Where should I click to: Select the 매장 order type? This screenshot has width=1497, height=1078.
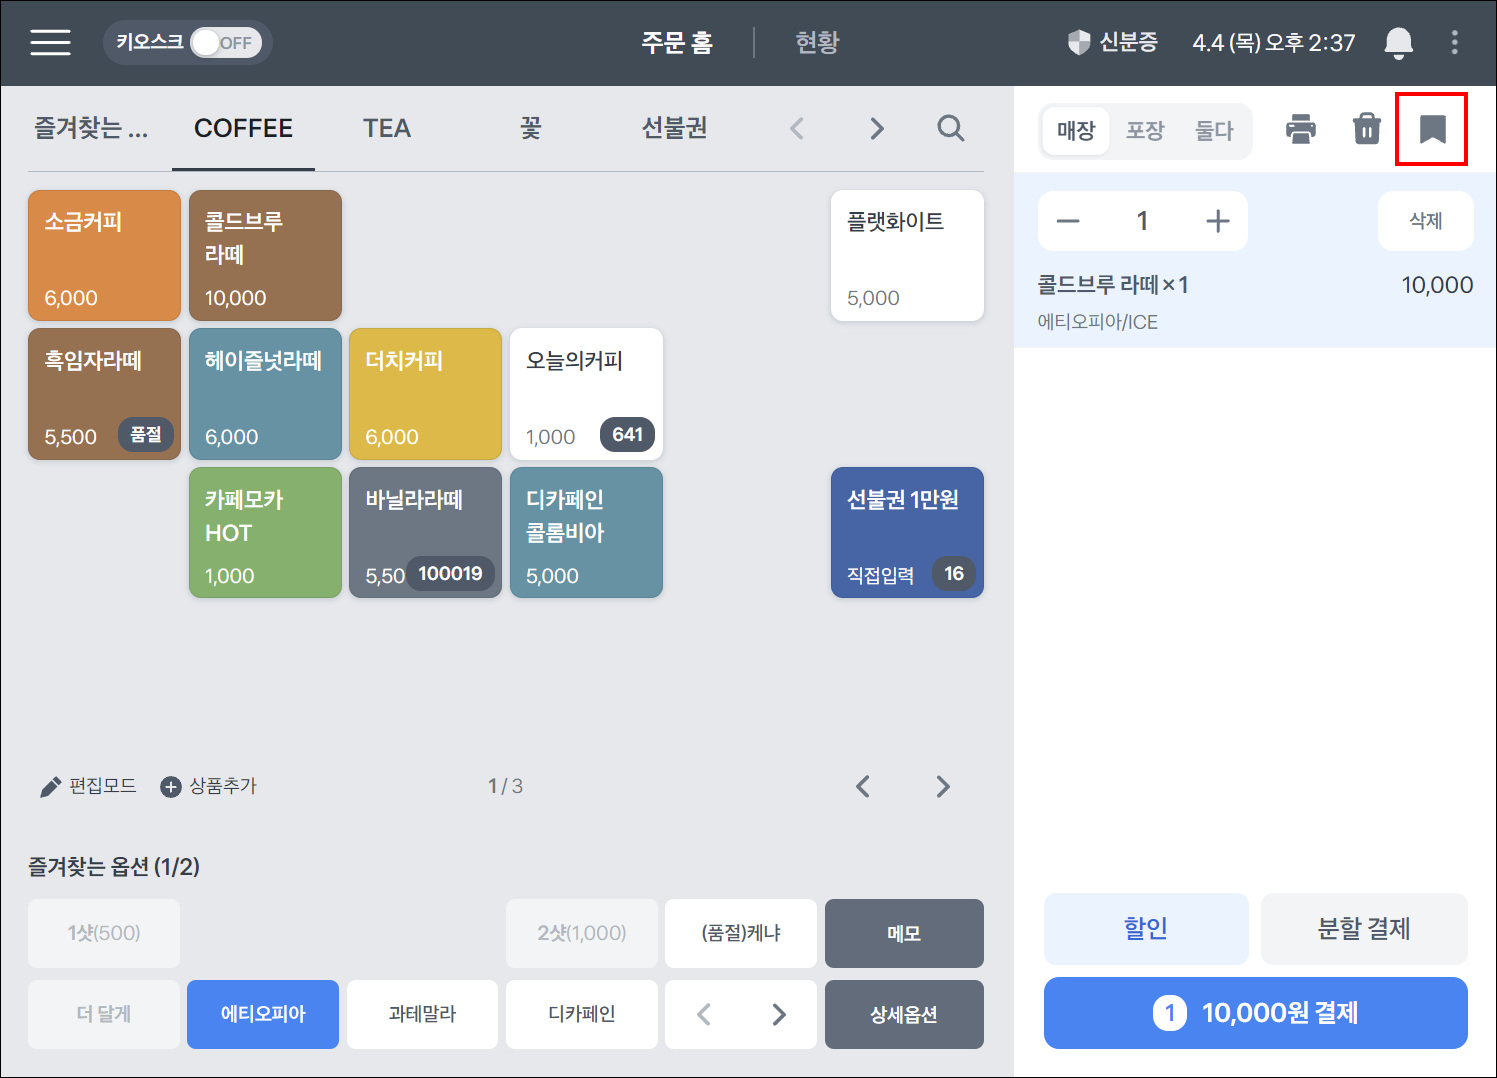[x=1076, y=130]
